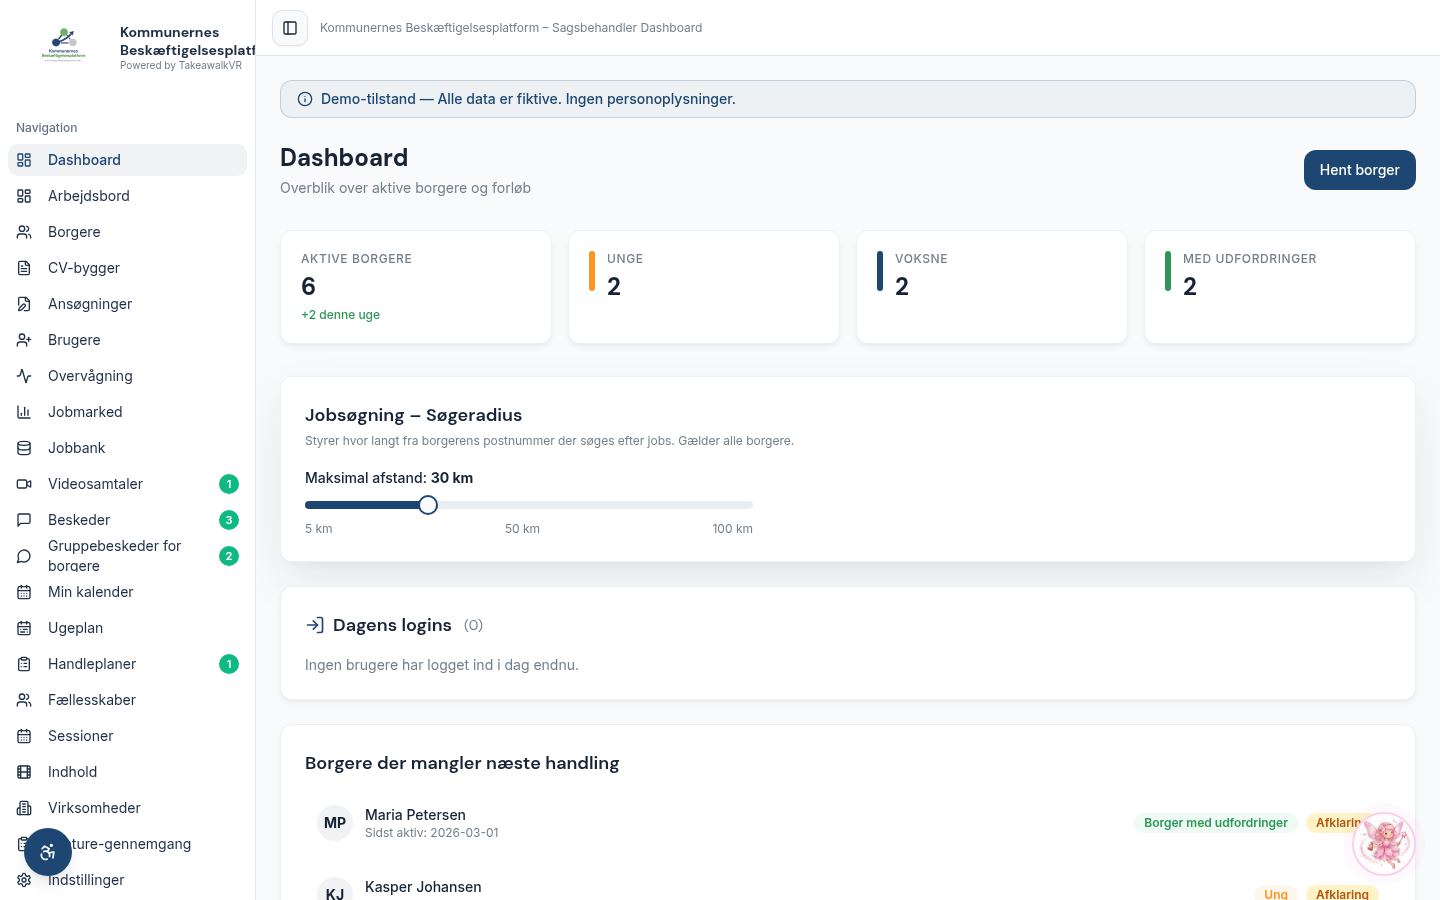Image resolution: width=1440 pixels, height=900 pixels.
Task: Click the Overvågning activity icon
Action: (24, 376)
